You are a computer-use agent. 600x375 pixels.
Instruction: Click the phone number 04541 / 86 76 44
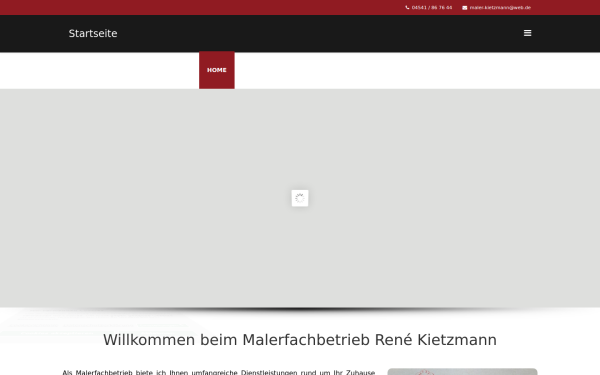(432, 8)
